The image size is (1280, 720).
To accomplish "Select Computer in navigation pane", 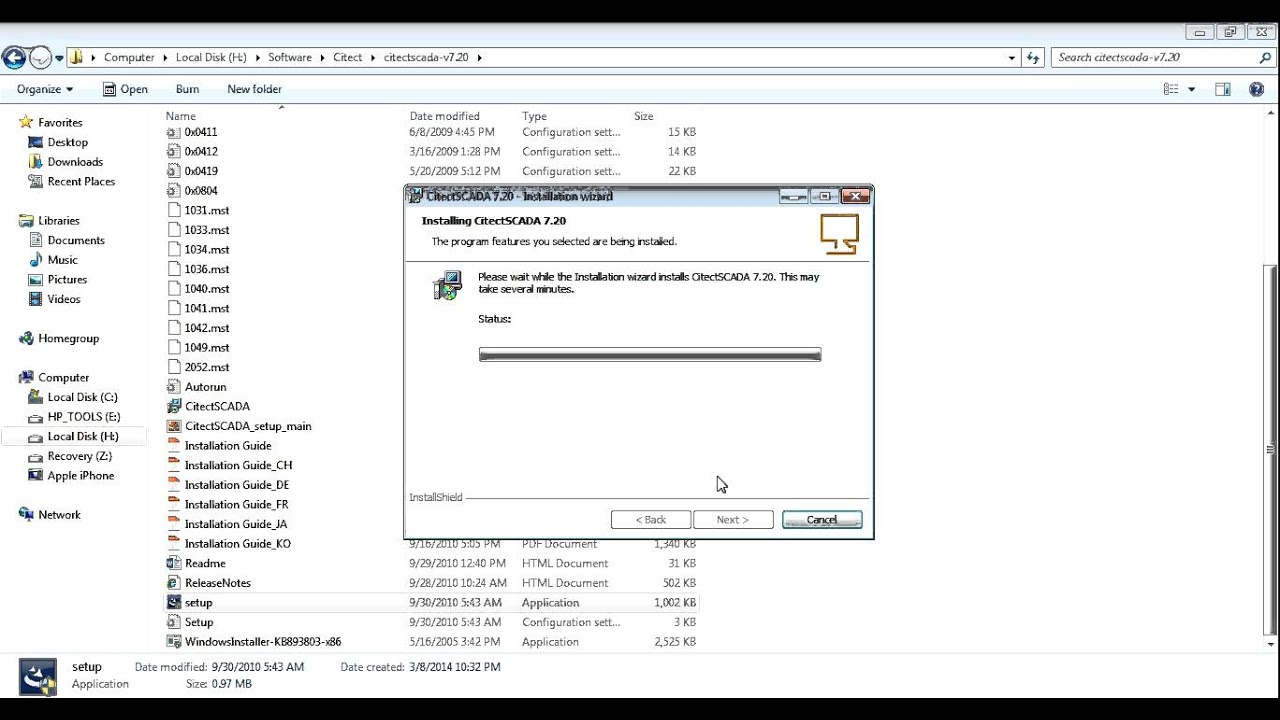I will tap(63, 377).
